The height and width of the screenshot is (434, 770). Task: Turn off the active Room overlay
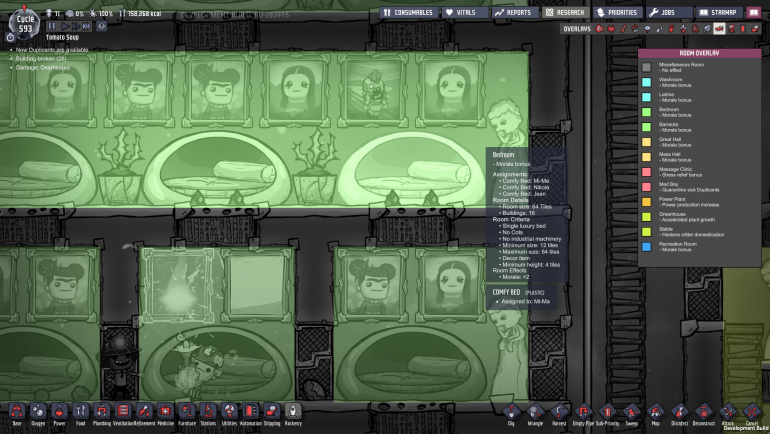[719, 29]
